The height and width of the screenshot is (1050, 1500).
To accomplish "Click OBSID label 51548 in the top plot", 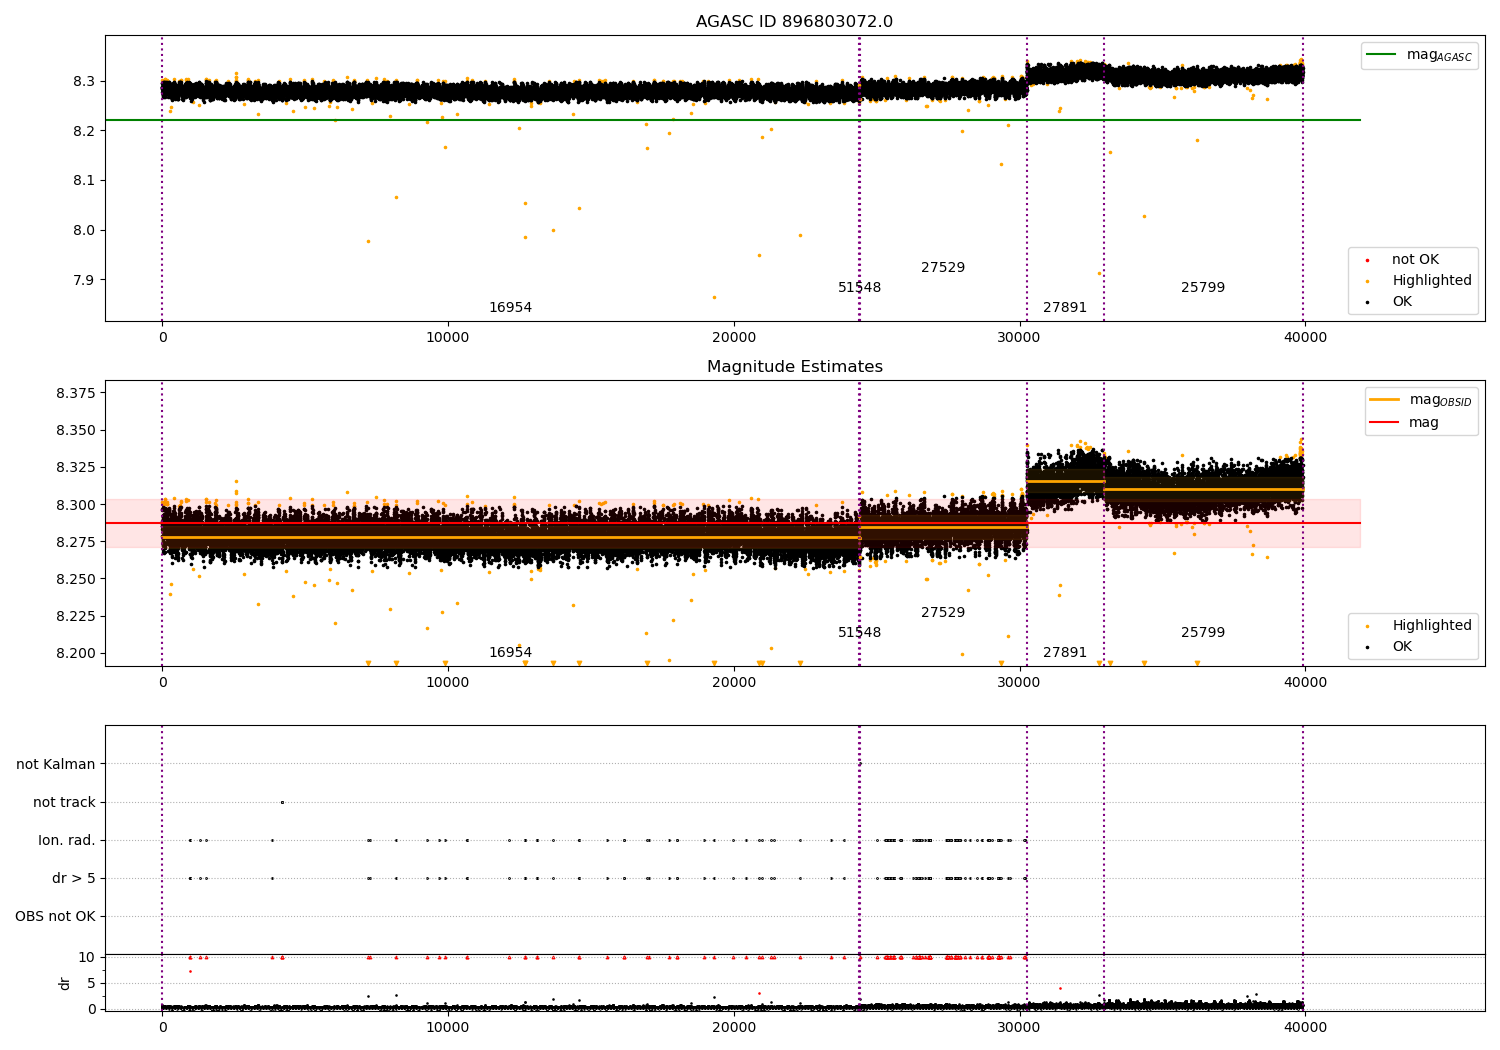I will (x=860, y=288).
